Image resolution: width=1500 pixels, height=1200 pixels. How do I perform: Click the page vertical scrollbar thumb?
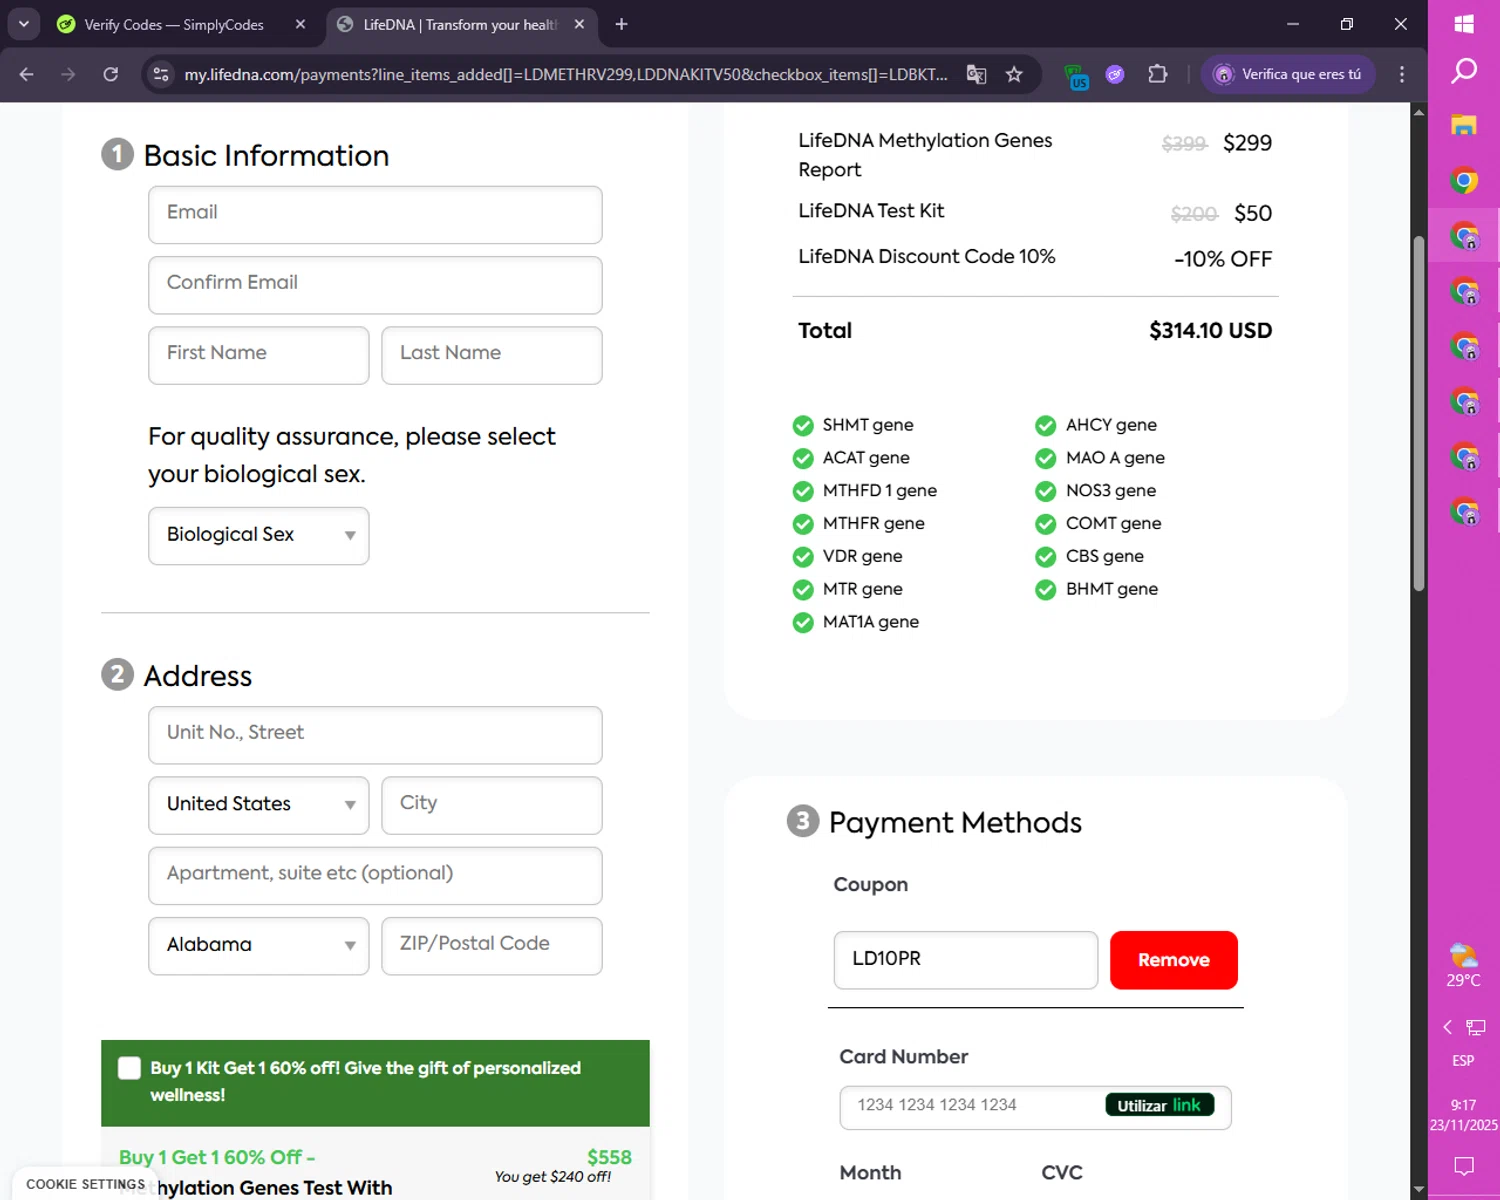tap(1418, 412)
